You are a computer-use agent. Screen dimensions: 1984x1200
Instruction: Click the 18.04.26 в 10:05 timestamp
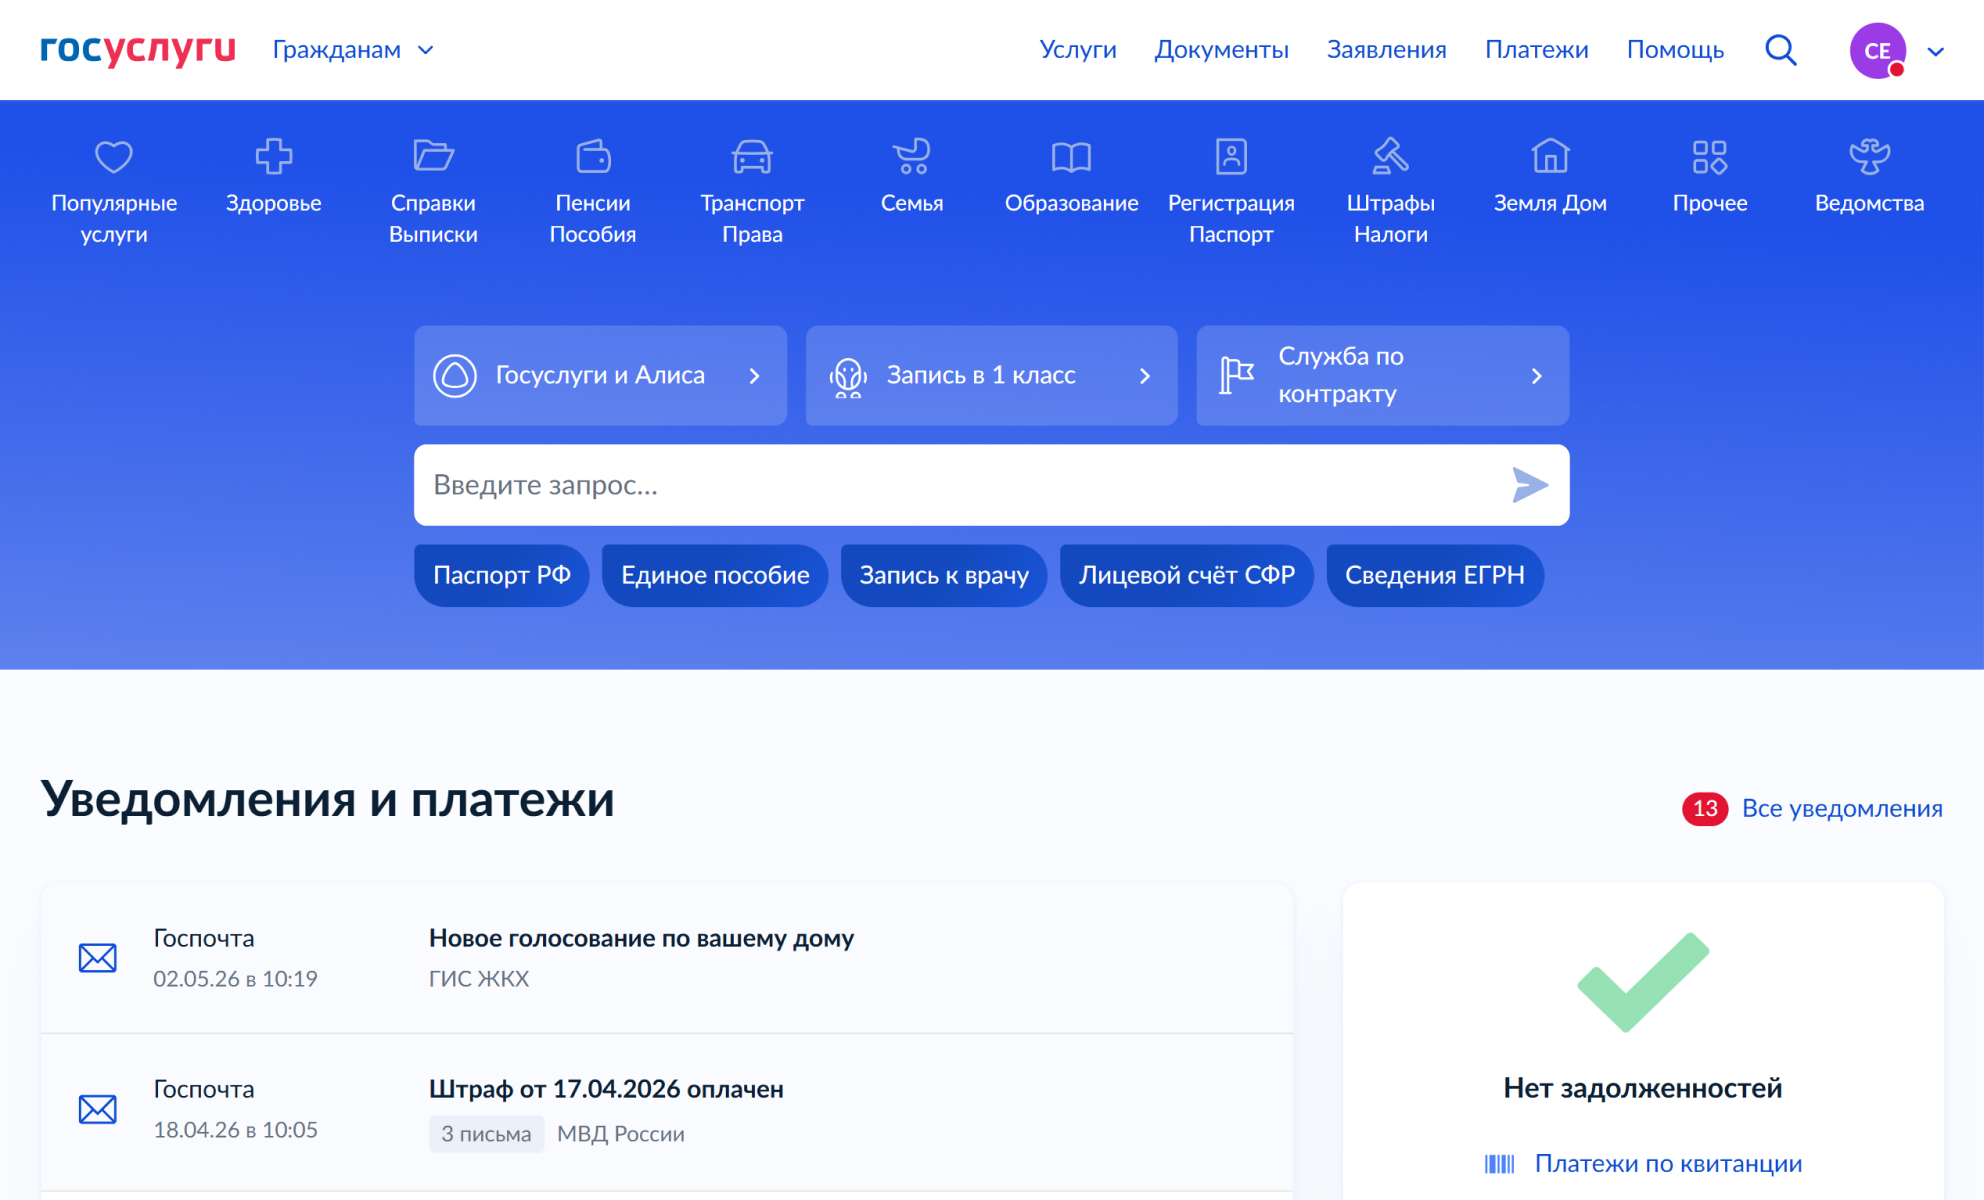click(x=235, y=1130)
